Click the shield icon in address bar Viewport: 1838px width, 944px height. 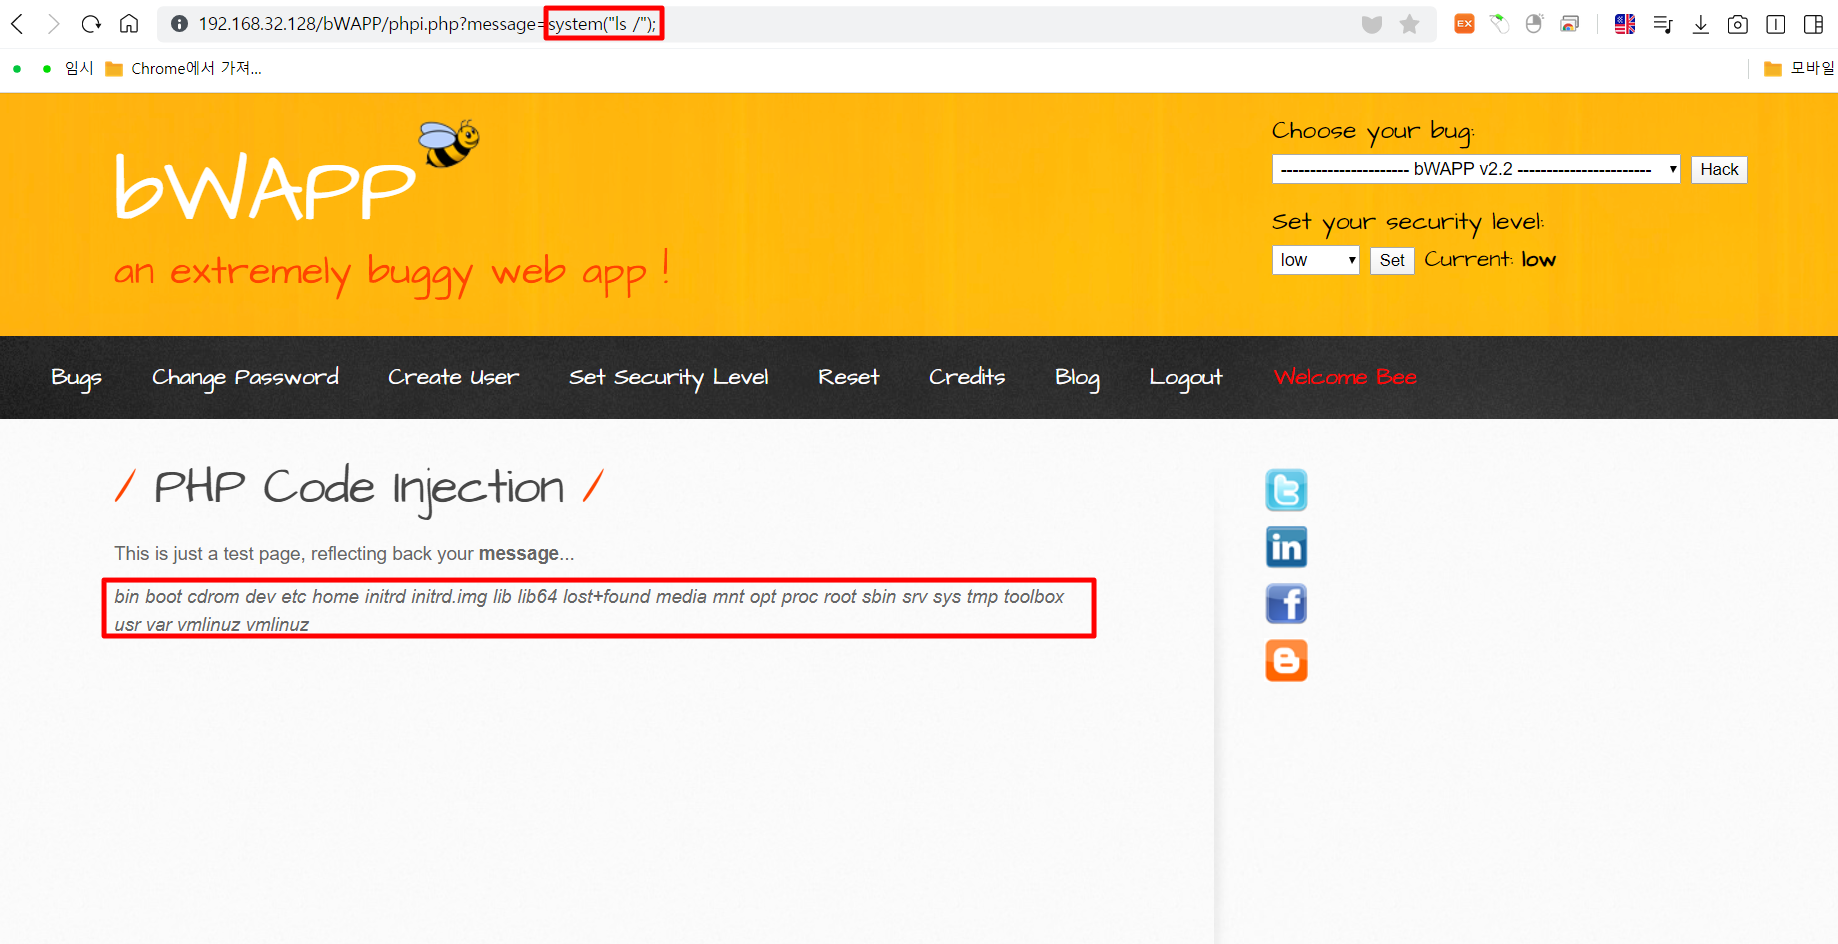click(1372, 24)
